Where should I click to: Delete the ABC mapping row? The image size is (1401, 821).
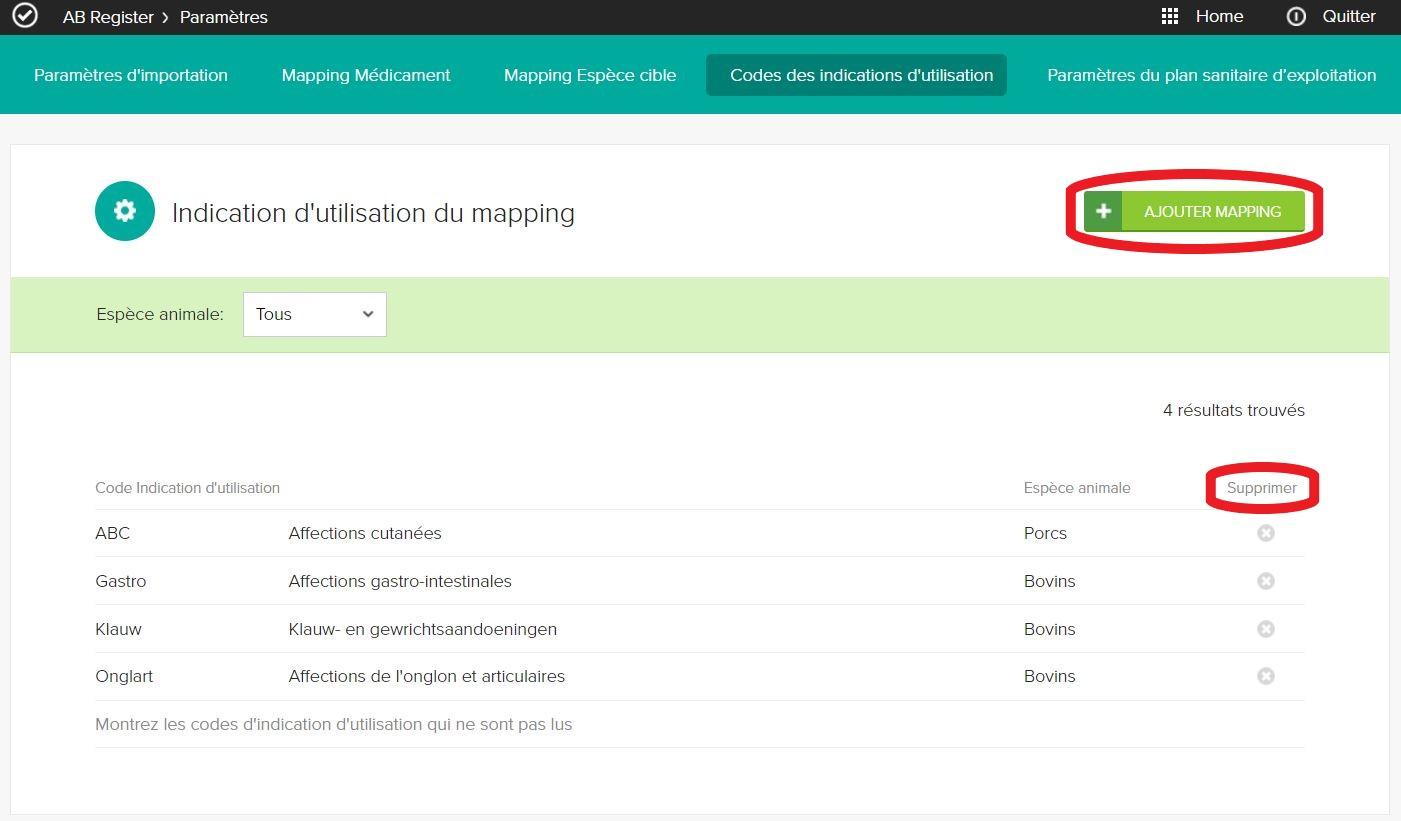[1265, 533]
